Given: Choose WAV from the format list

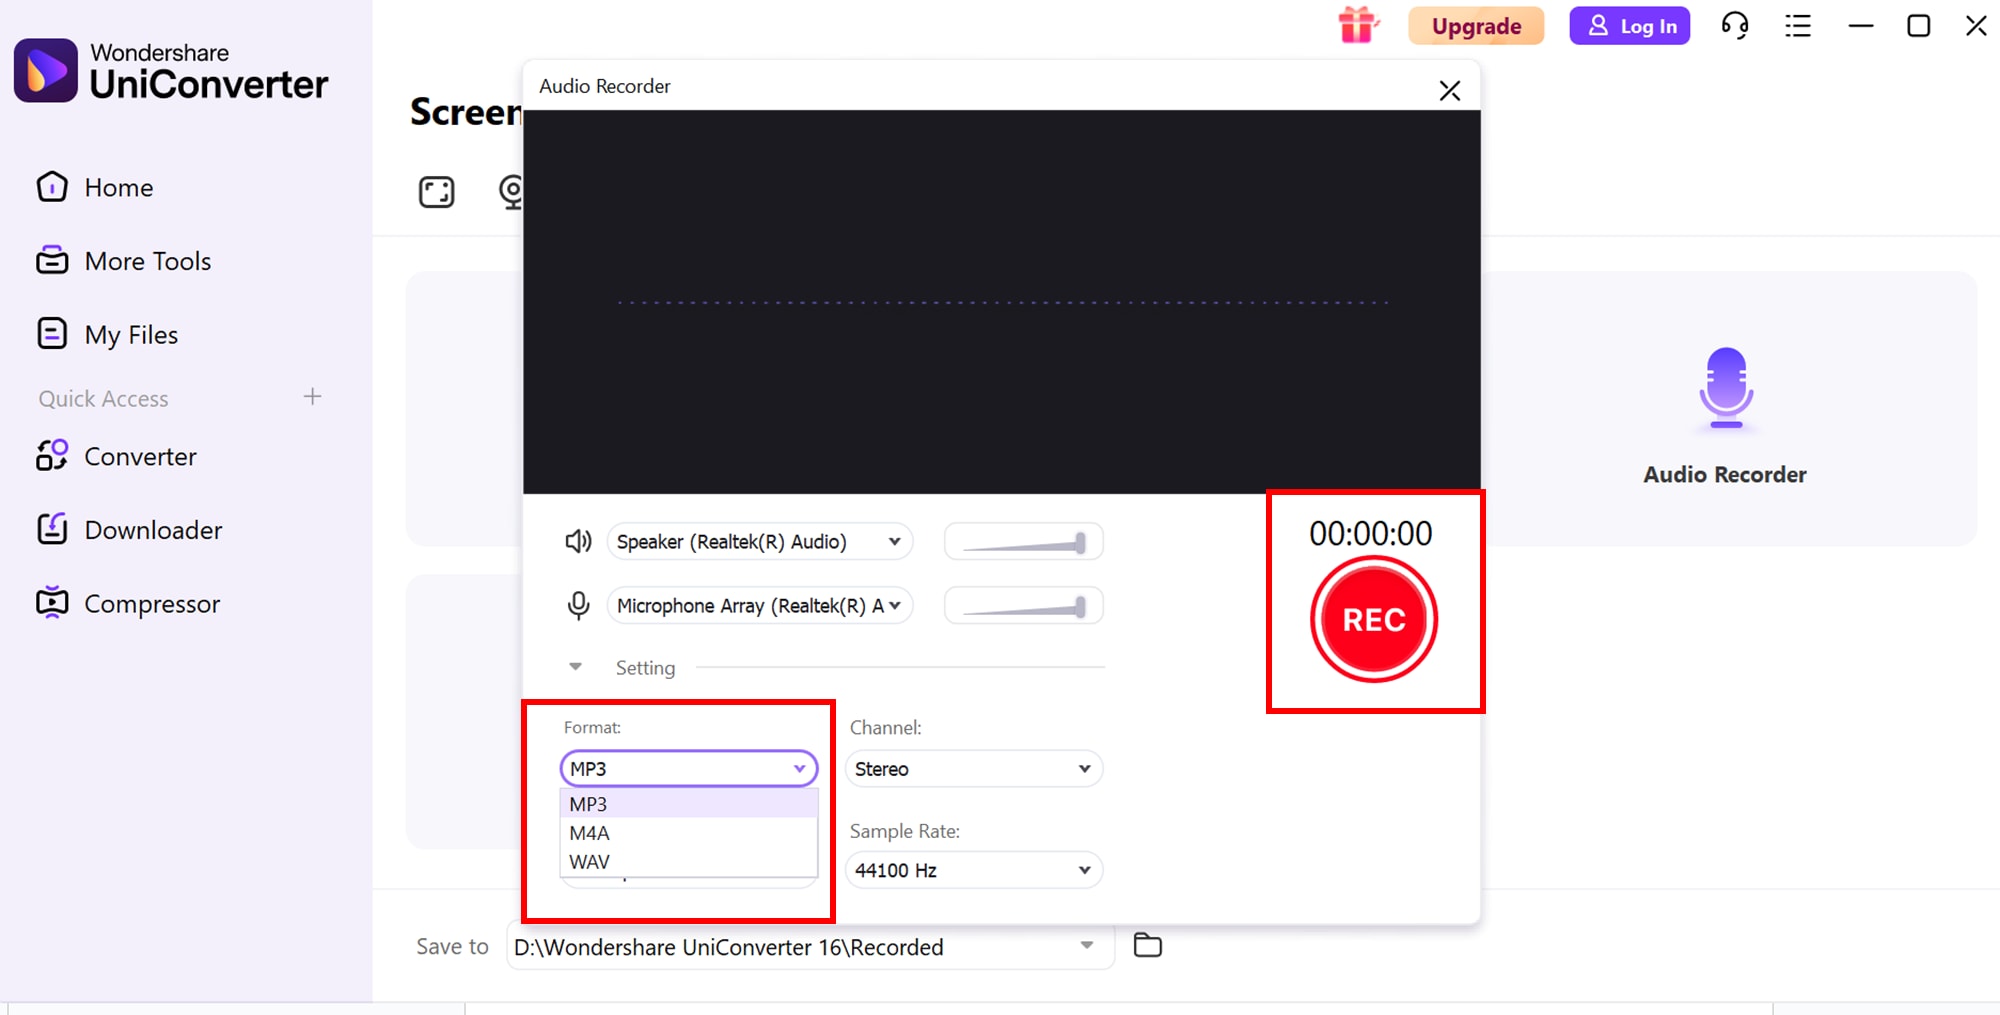Looking at the screenshot, I should (689, 862).
